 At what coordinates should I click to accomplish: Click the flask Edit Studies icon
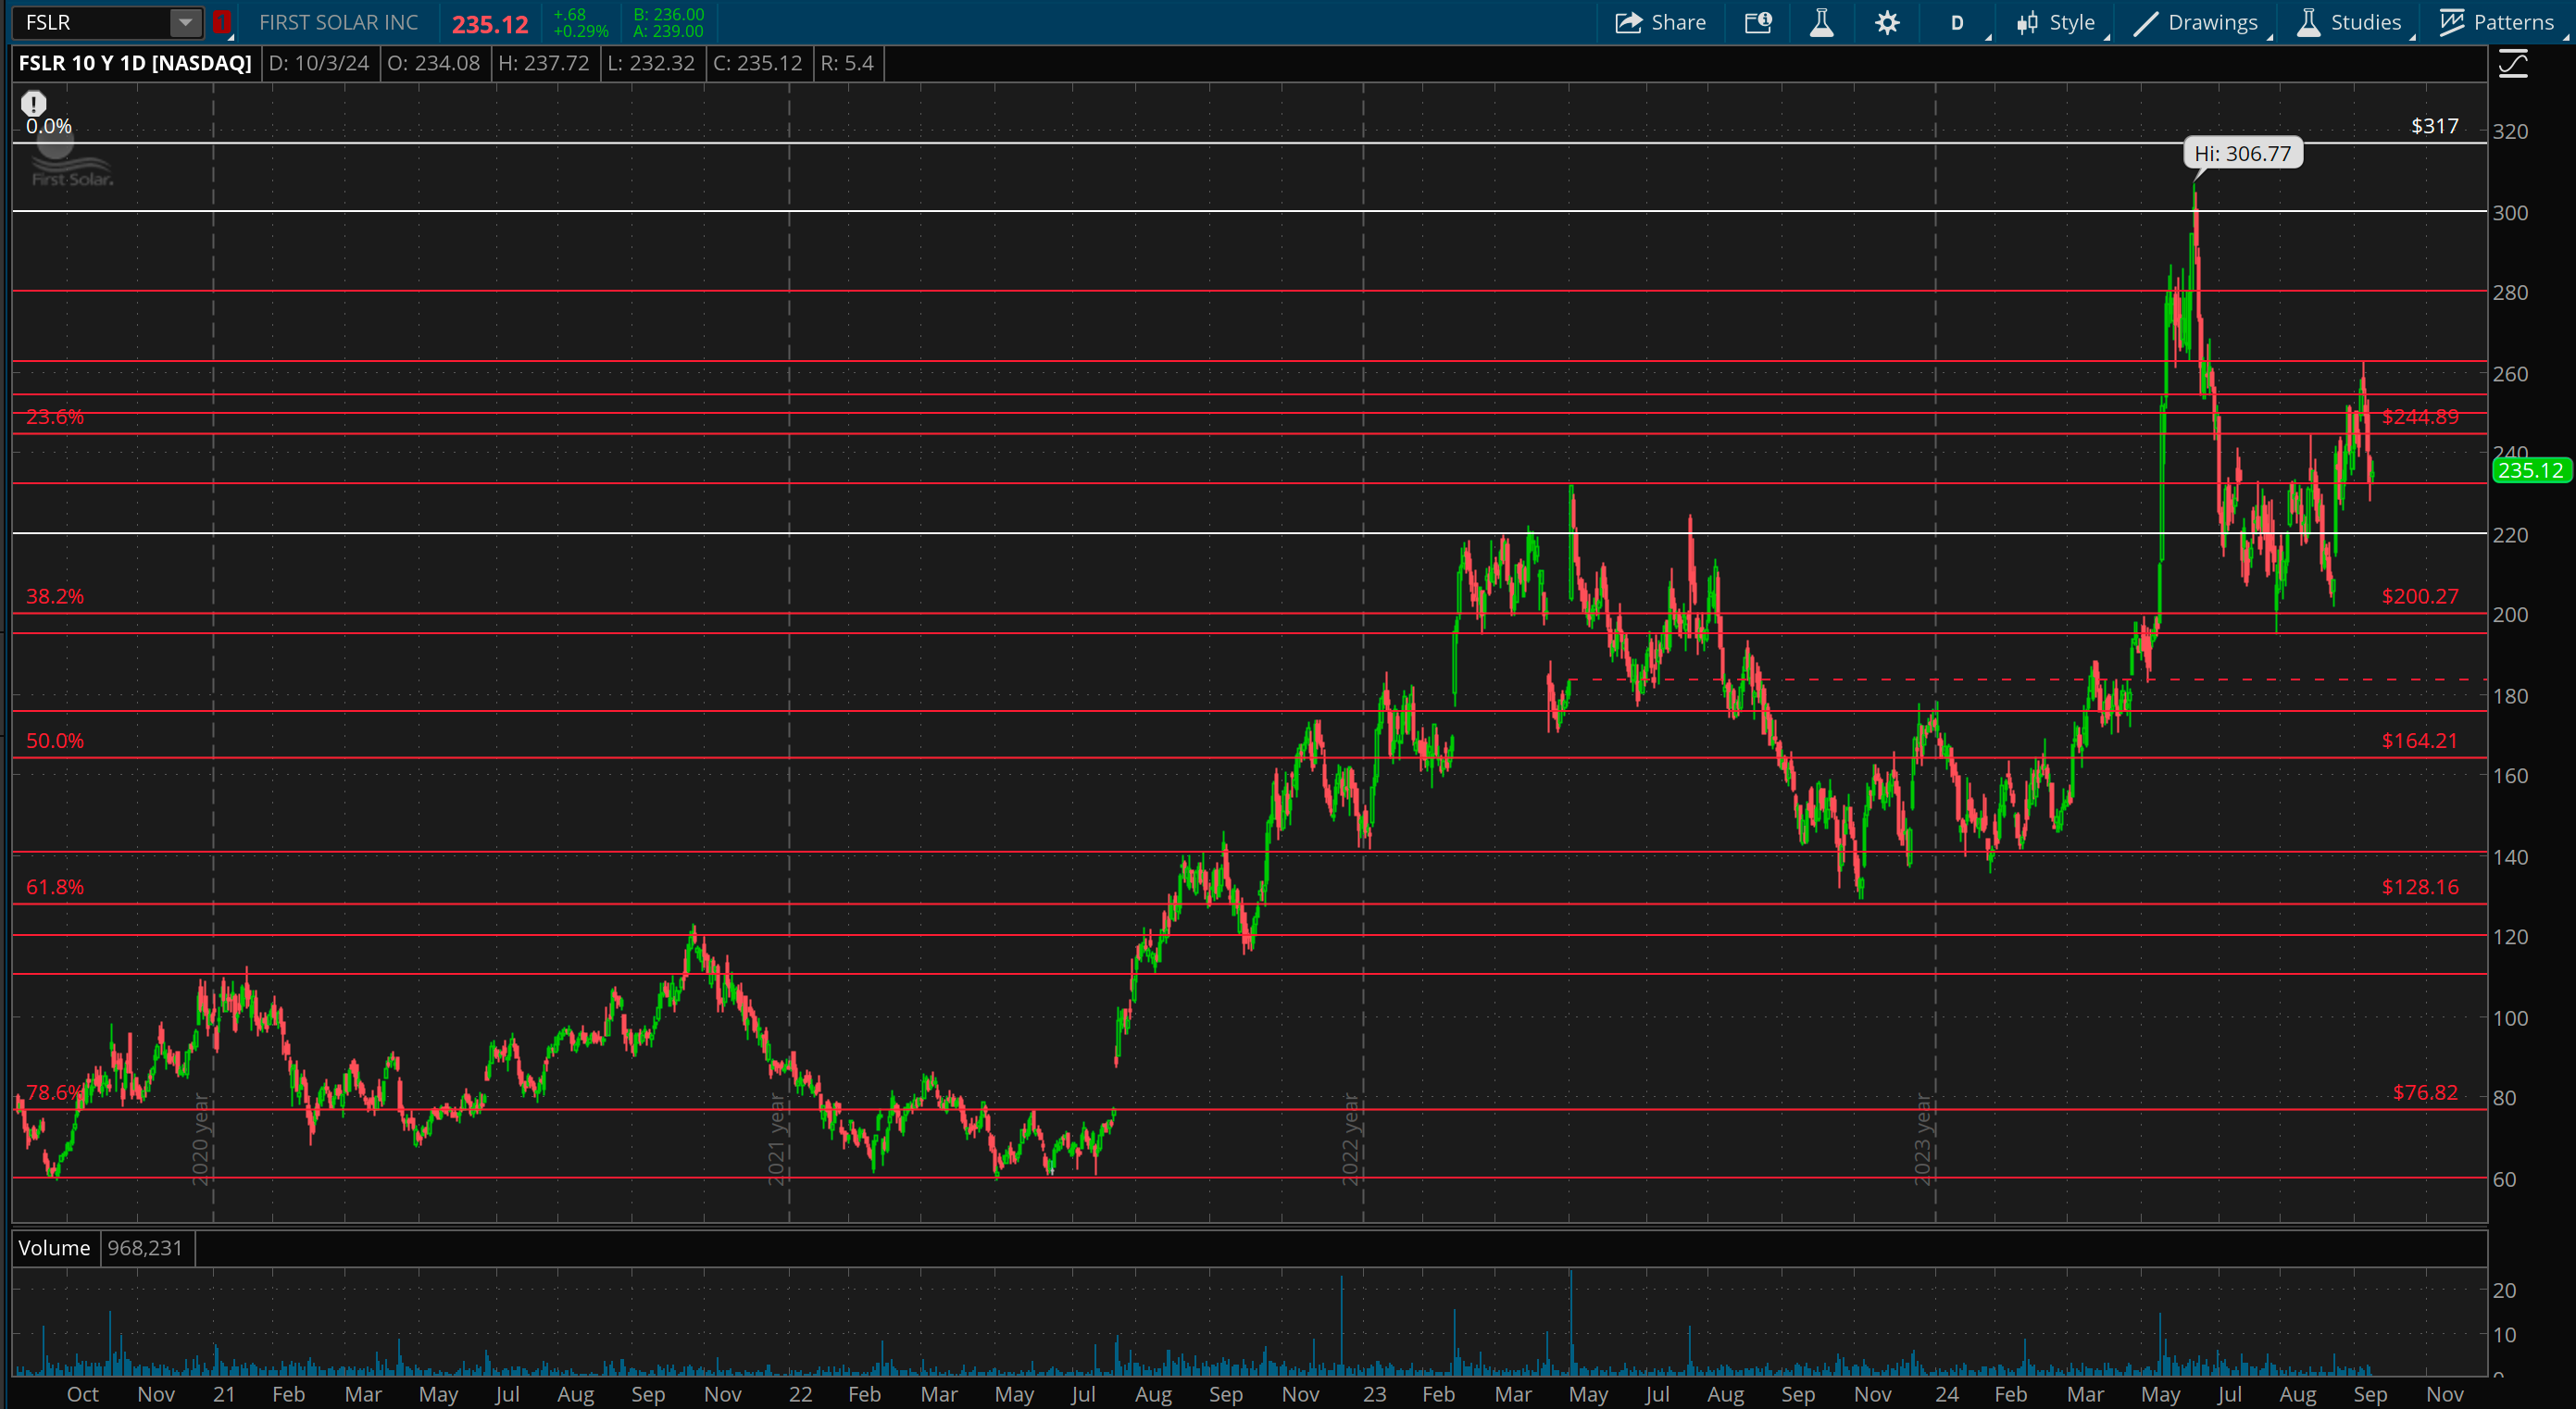tap(1821, 22)
